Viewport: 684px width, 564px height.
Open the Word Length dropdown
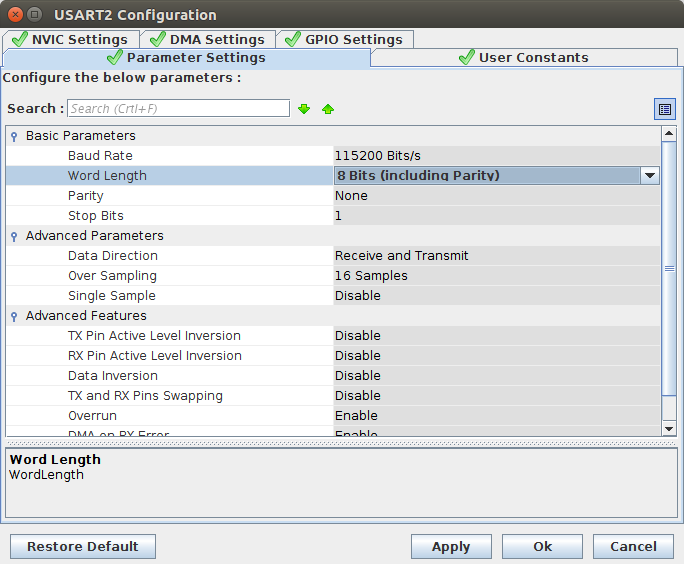(649, 176)
